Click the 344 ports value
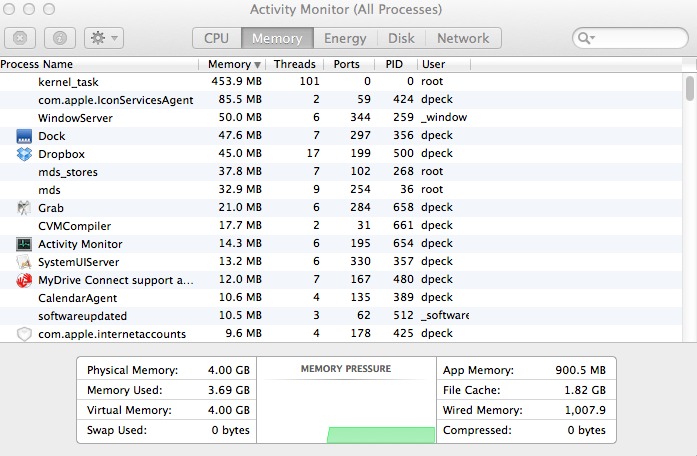 point(360,117)
